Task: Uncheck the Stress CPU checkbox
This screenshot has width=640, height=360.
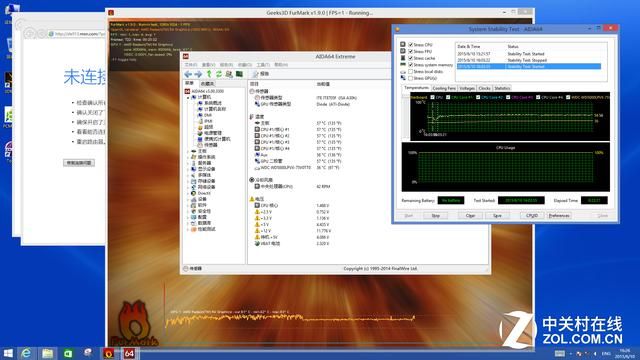Action: coord(411,44)
